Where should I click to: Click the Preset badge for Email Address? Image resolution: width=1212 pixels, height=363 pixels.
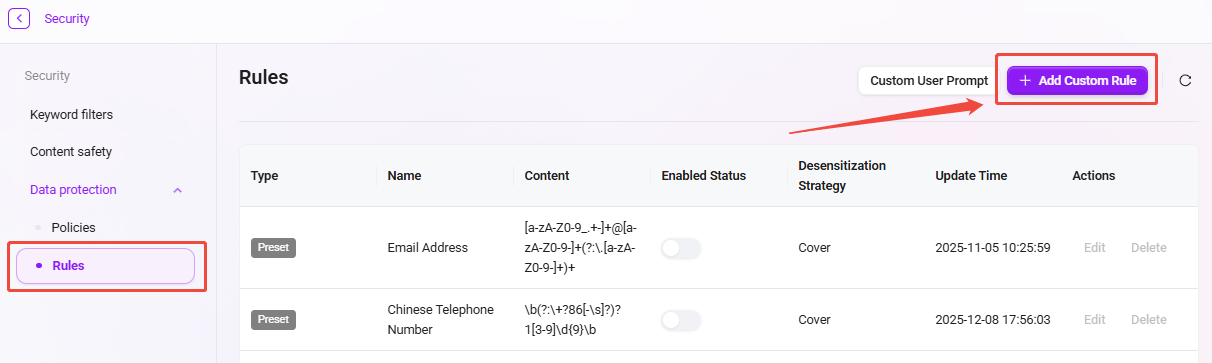pyautogui.click(x=273, y=248)
